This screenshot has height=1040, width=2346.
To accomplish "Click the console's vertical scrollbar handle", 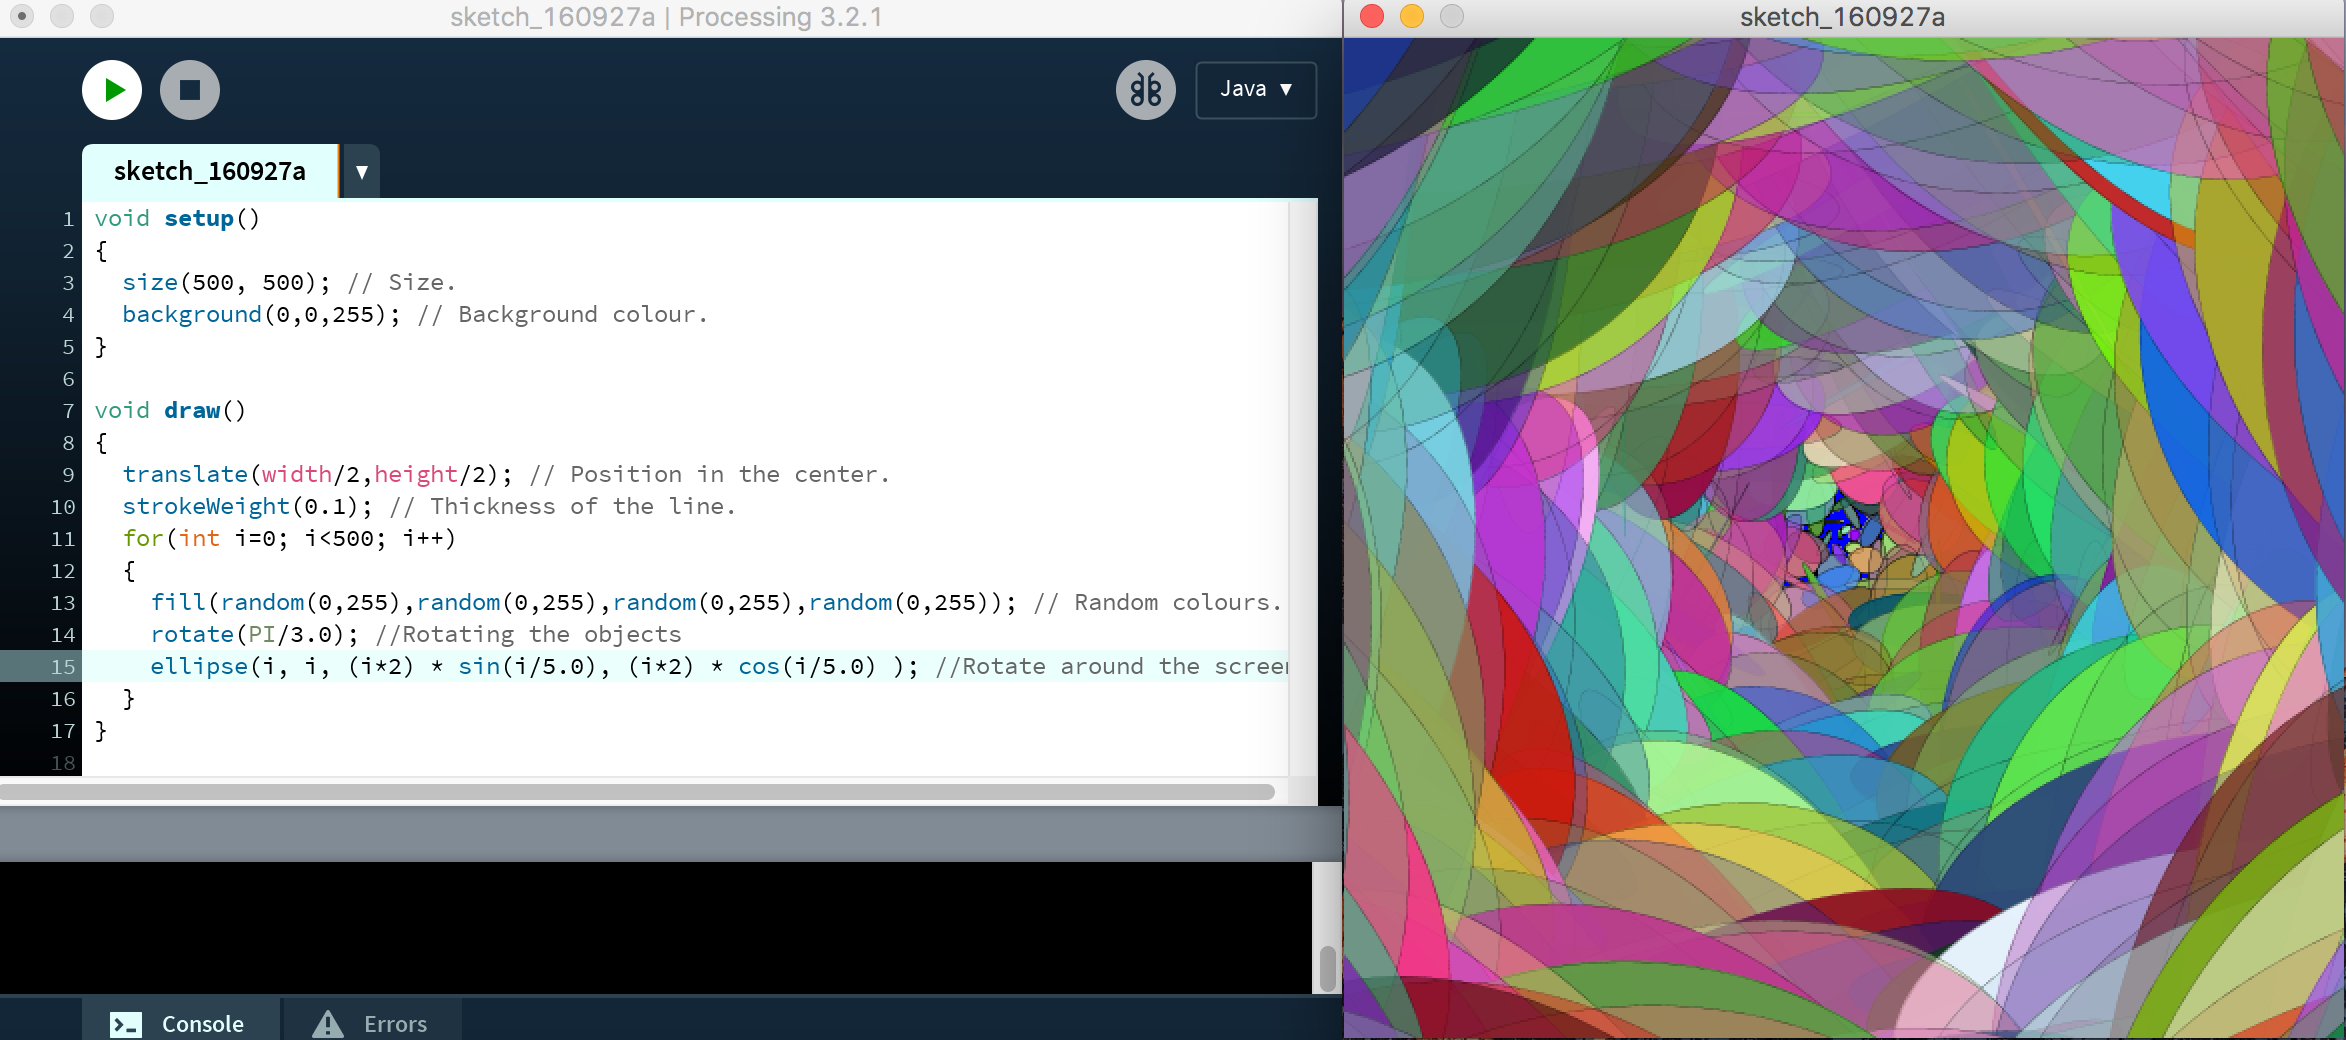I will pos(1327,967).
